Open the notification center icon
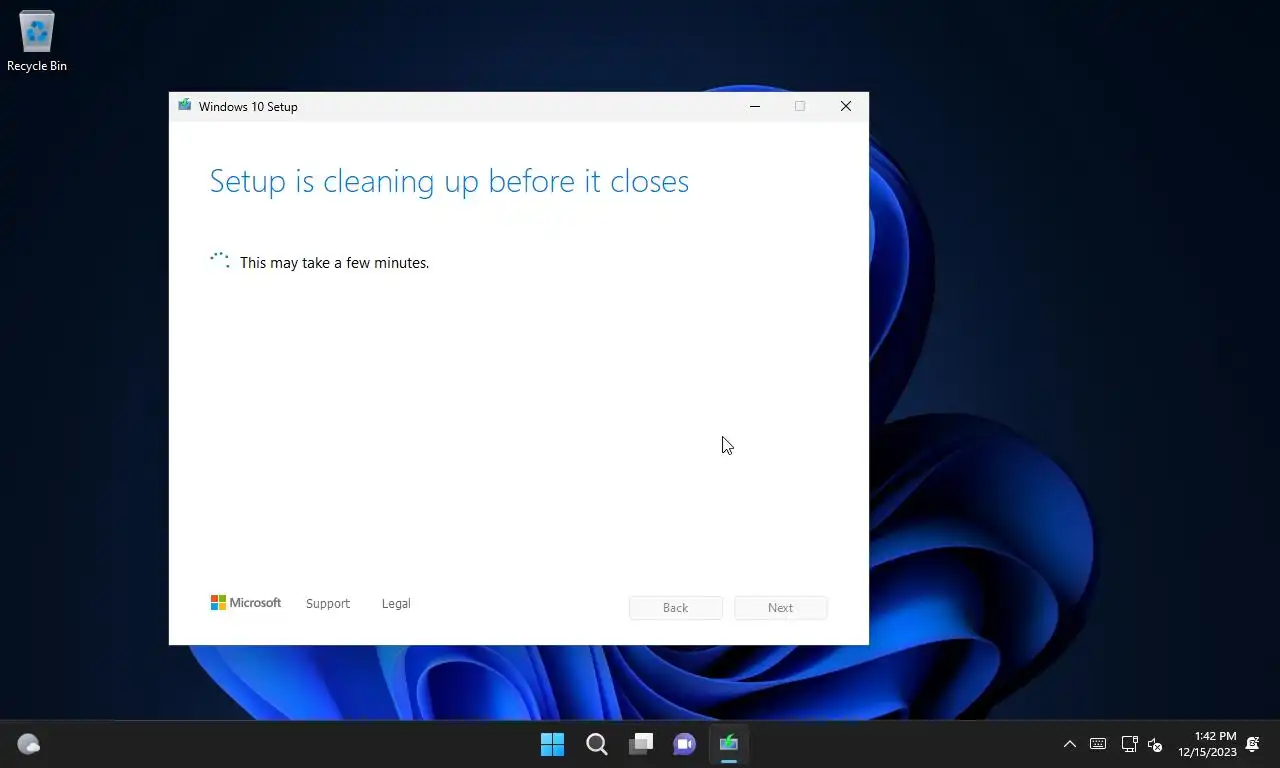 pos(1252,744)
